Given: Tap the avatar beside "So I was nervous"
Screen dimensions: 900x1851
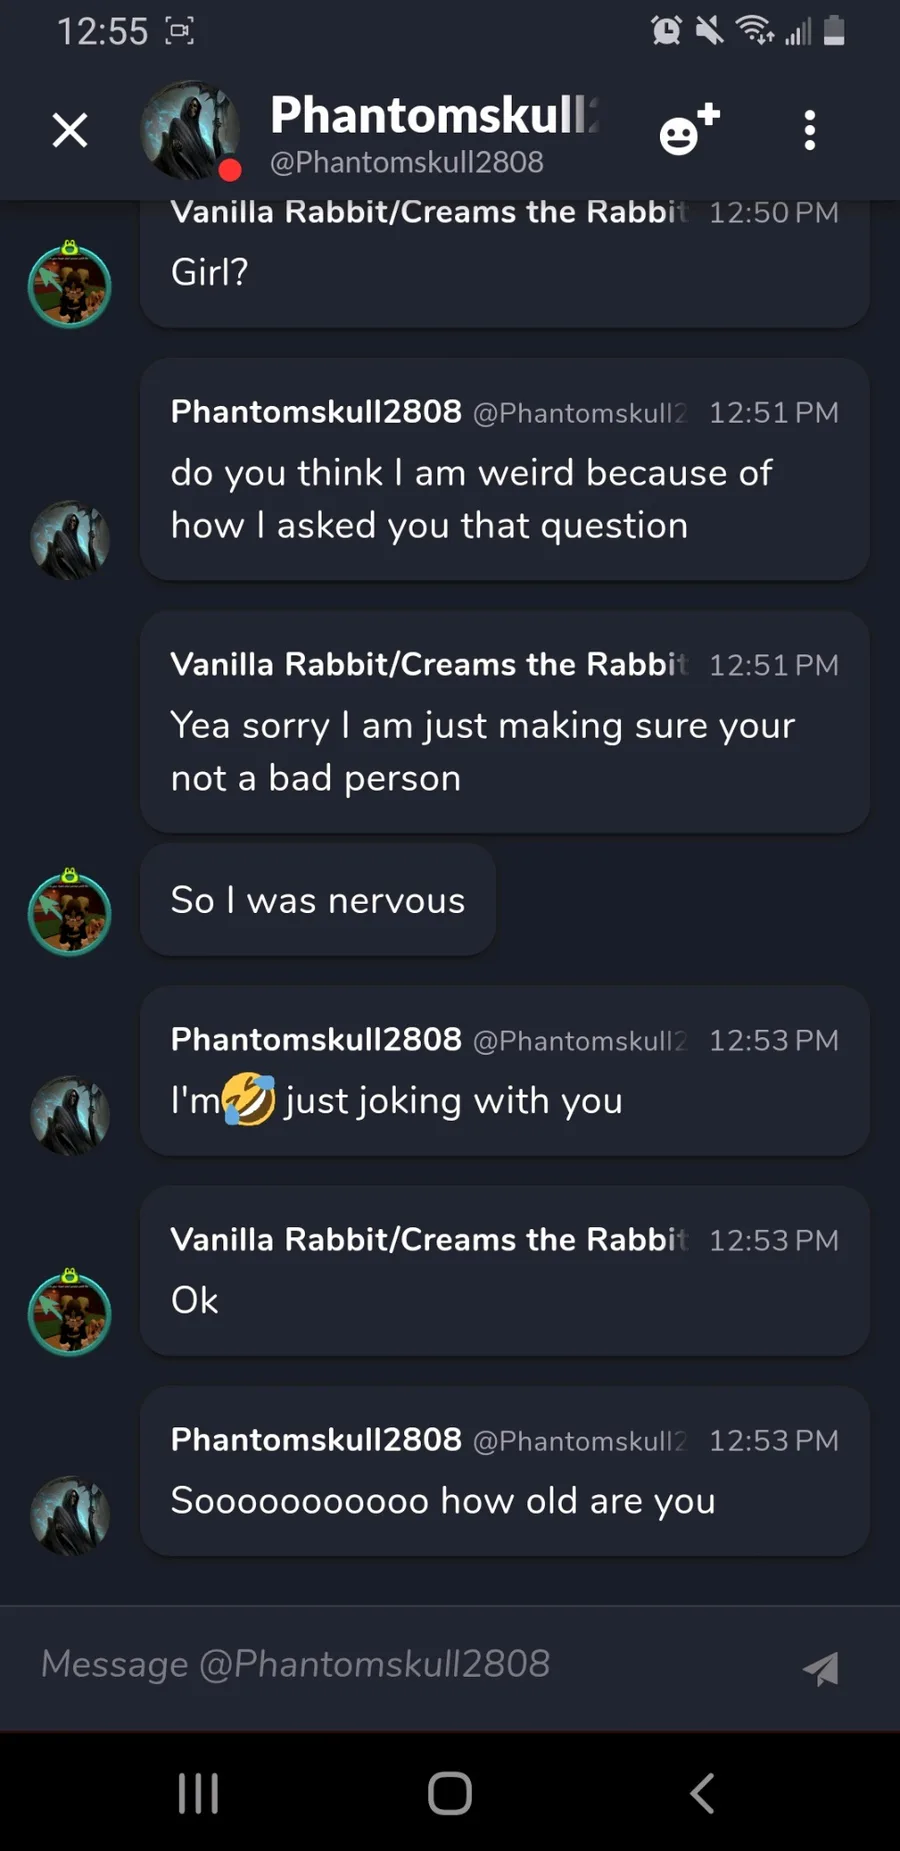Looking at the screenshot, I should coord(69,913).
